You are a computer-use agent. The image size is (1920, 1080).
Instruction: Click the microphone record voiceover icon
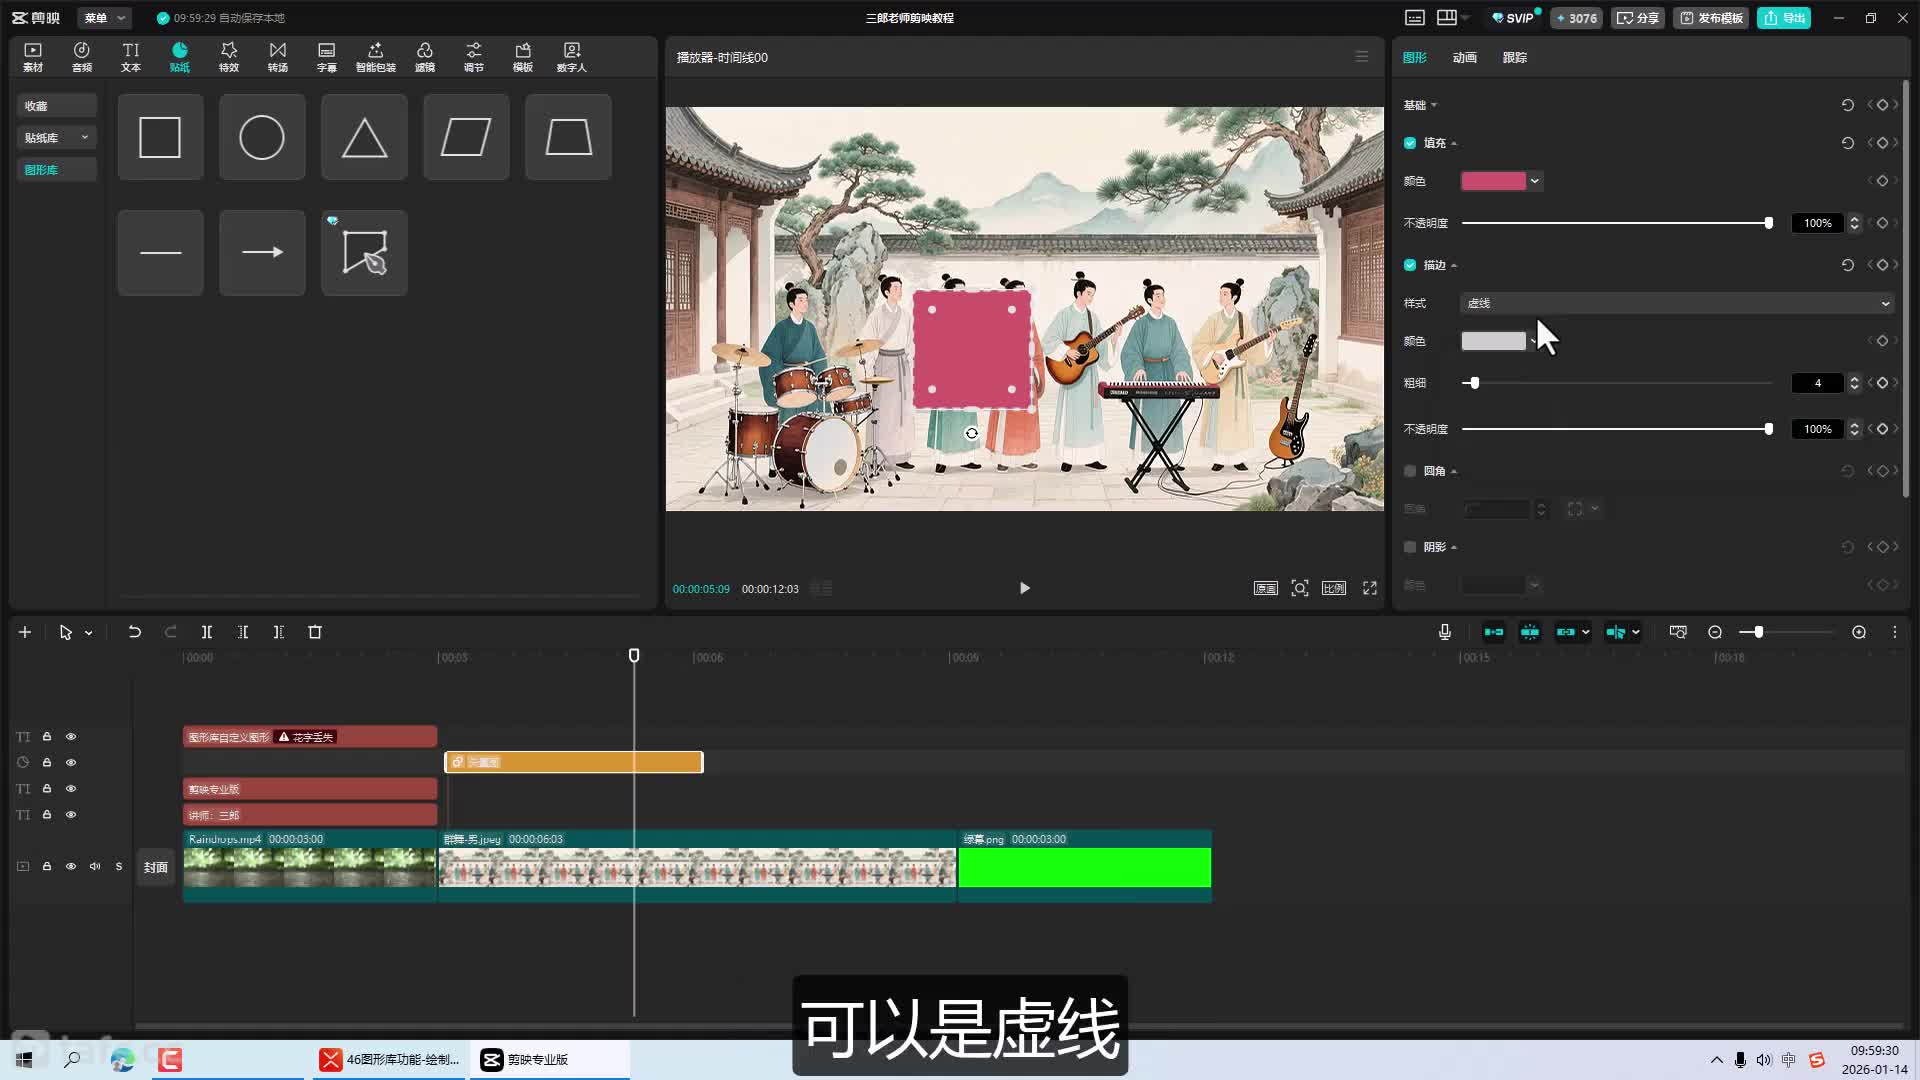pos(1444,632)
